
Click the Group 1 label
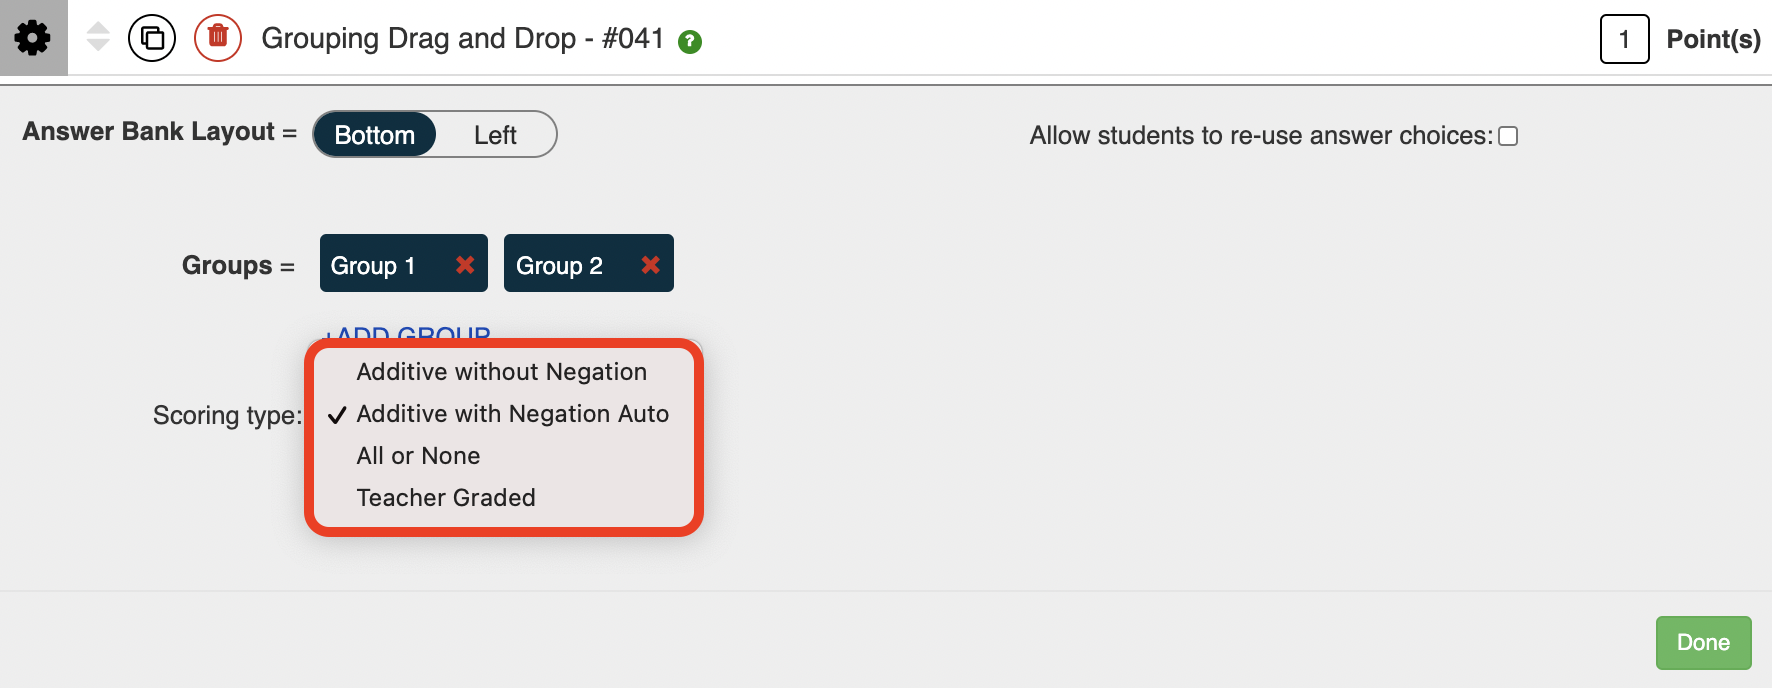(x=373, y=265)
